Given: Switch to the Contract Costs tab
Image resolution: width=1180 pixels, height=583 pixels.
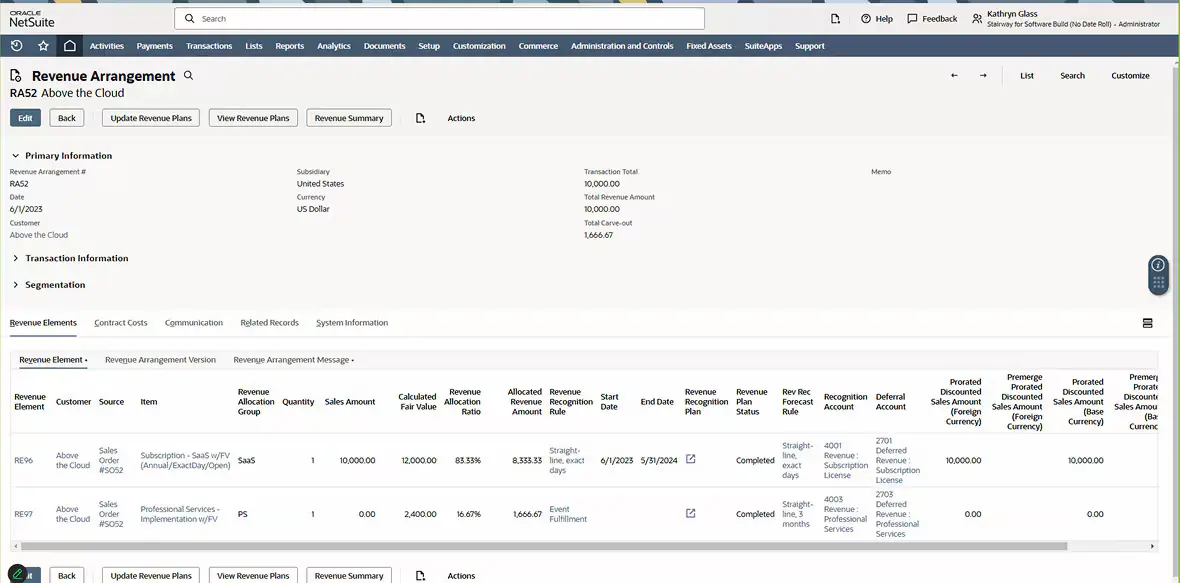Looking at the screenshot, I should click(120, 322).
